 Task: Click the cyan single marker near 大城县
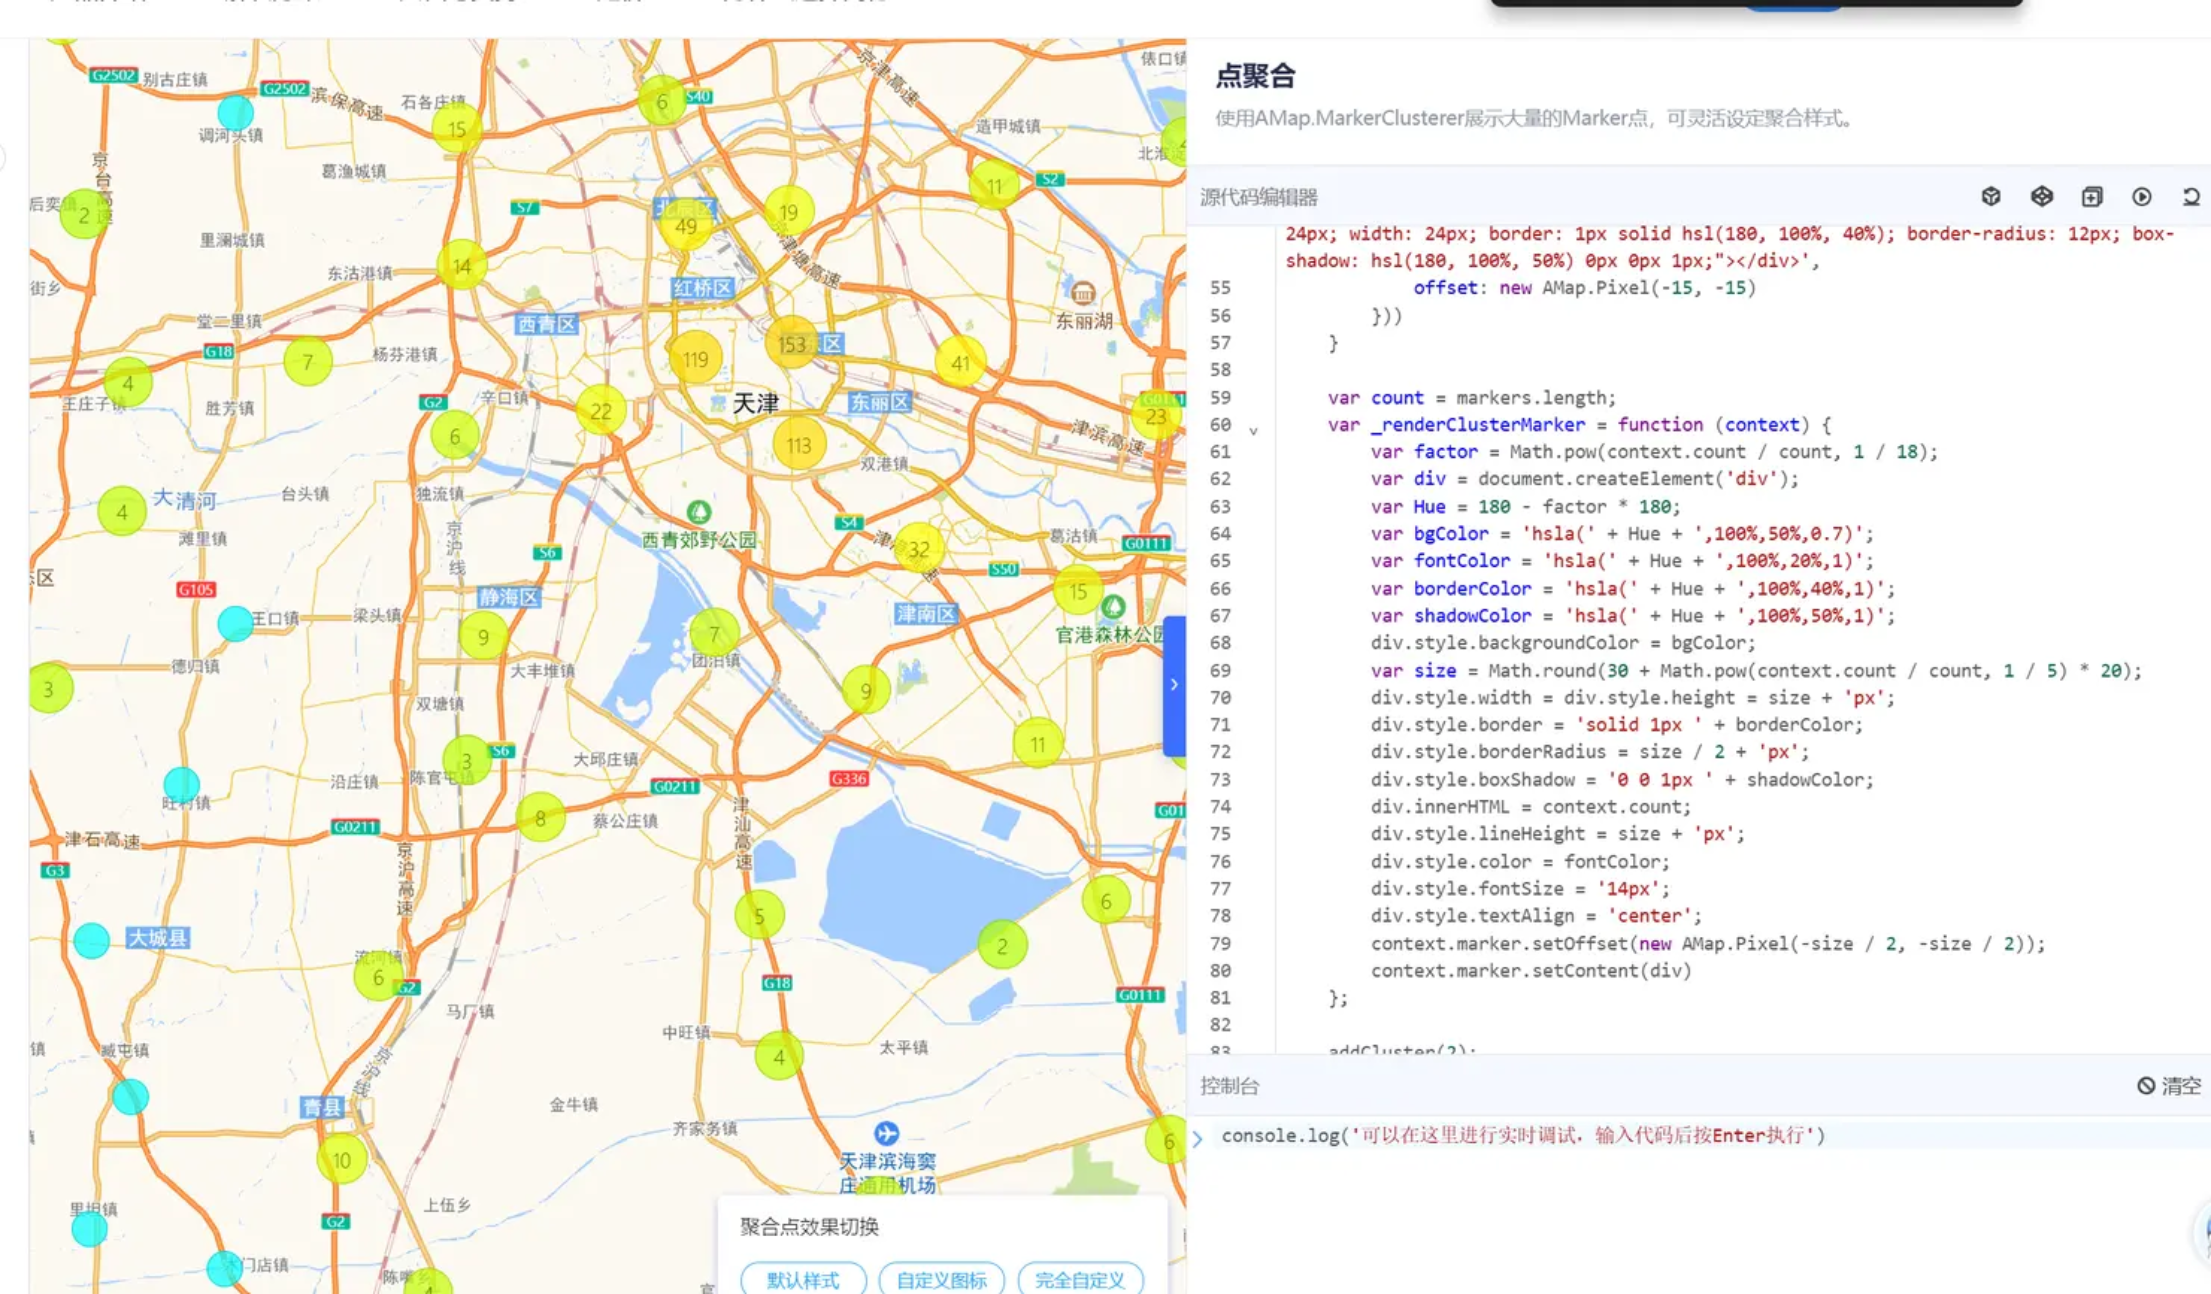coord(92,940)
